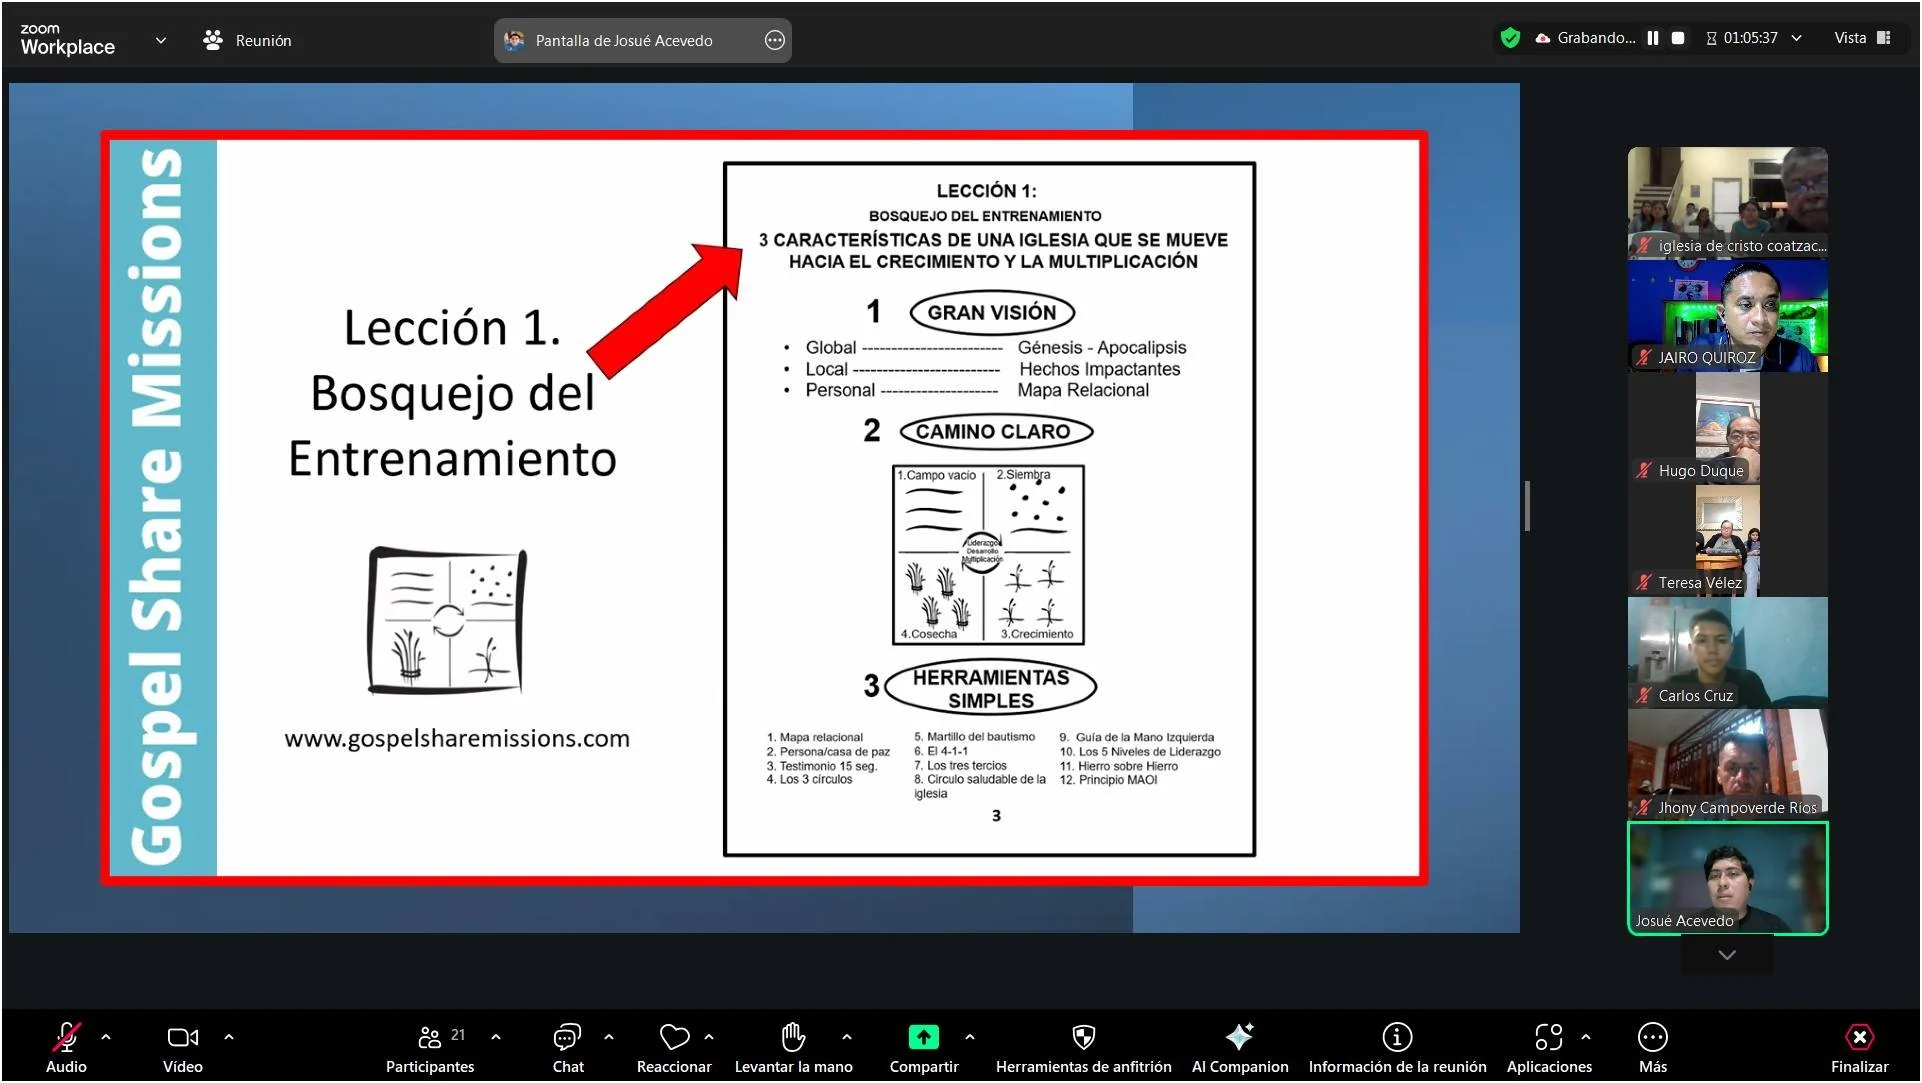Open Herramientas de anfitrión shield icon
Screen dimensions: 1922x1083
[1083, 1038]
